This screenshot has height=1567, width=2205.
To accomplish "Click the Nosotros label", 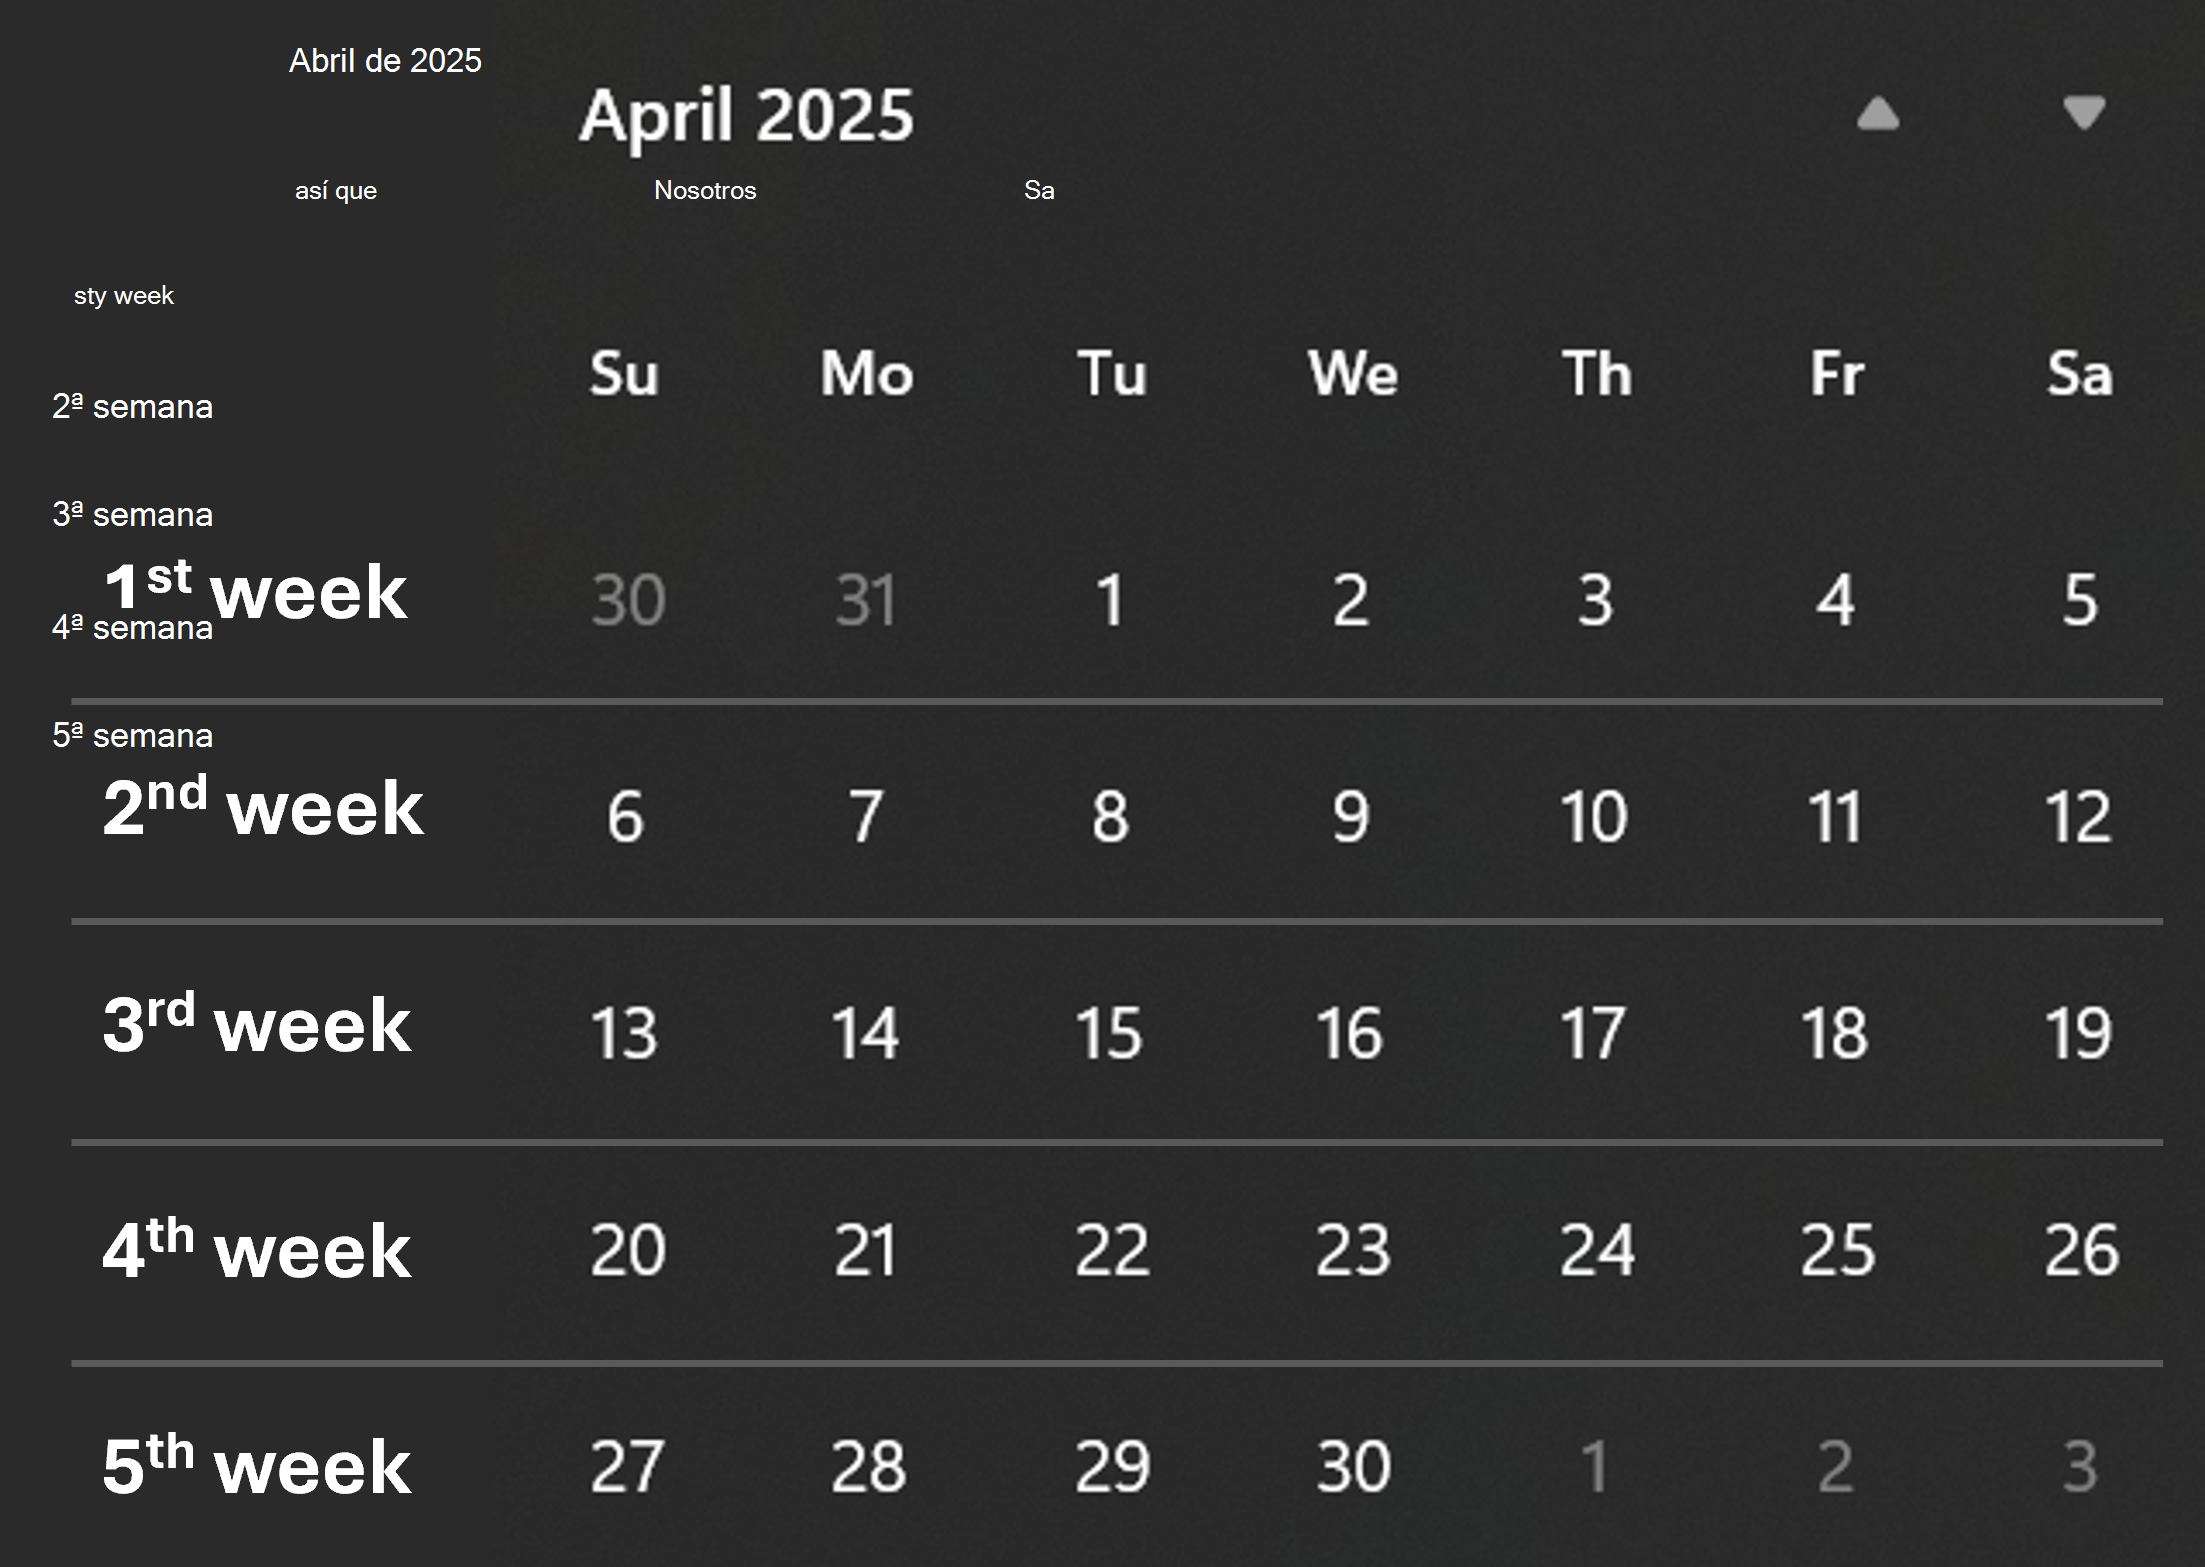I will [705, 190].
